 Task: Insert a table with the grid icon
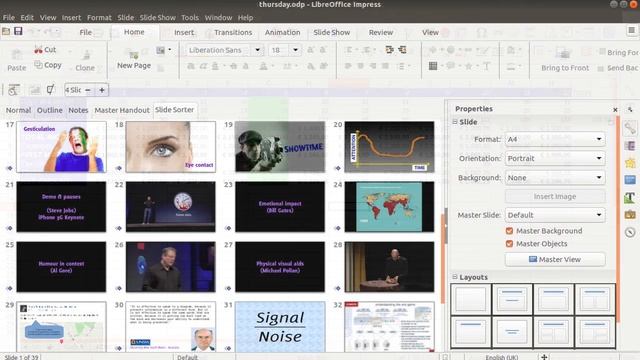(433, 65)
